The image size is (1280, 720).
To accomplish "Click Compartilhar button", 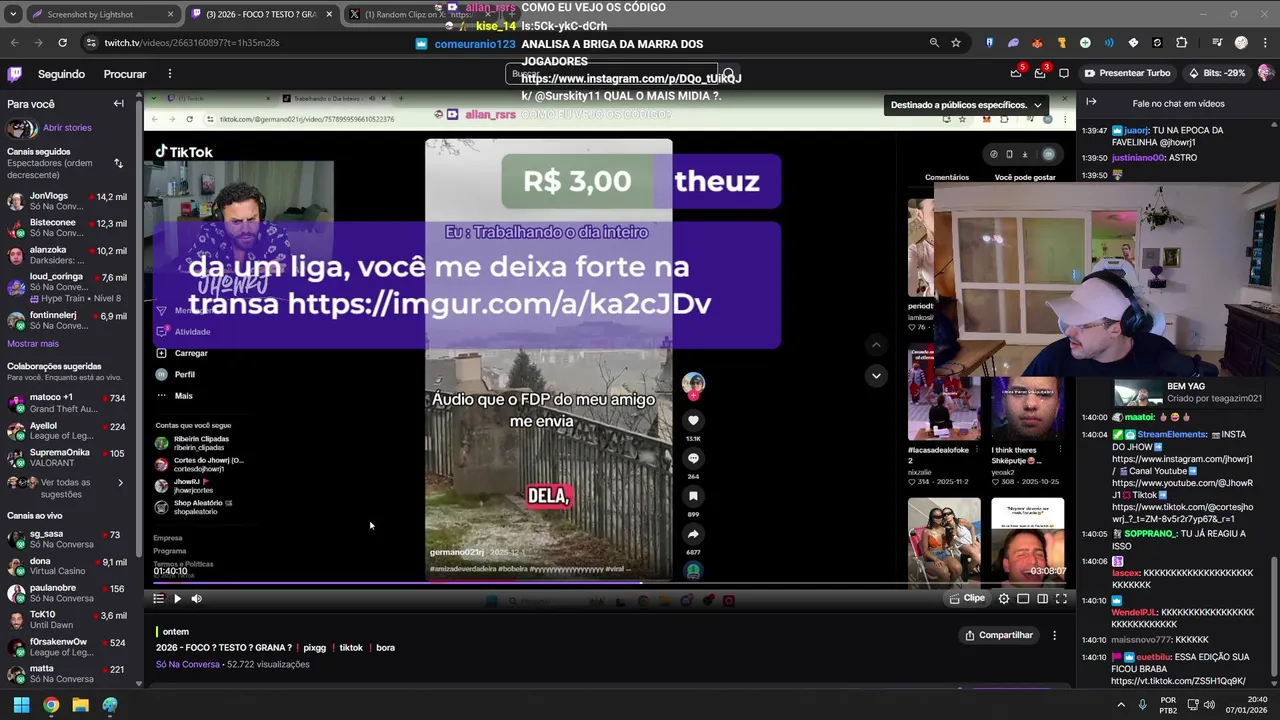I will point(998,635).
